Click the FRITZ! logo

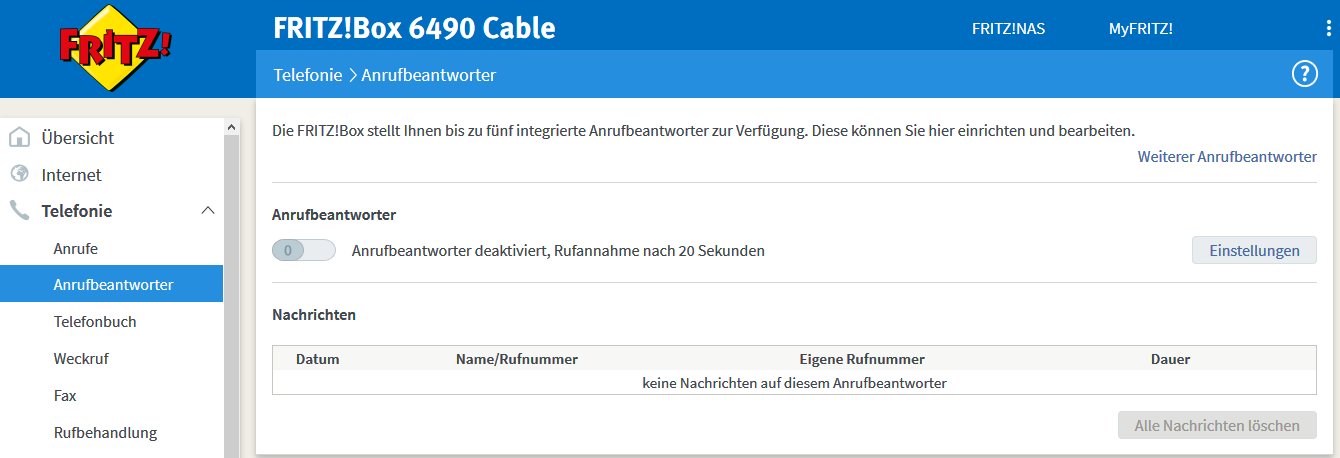[115, 47]
